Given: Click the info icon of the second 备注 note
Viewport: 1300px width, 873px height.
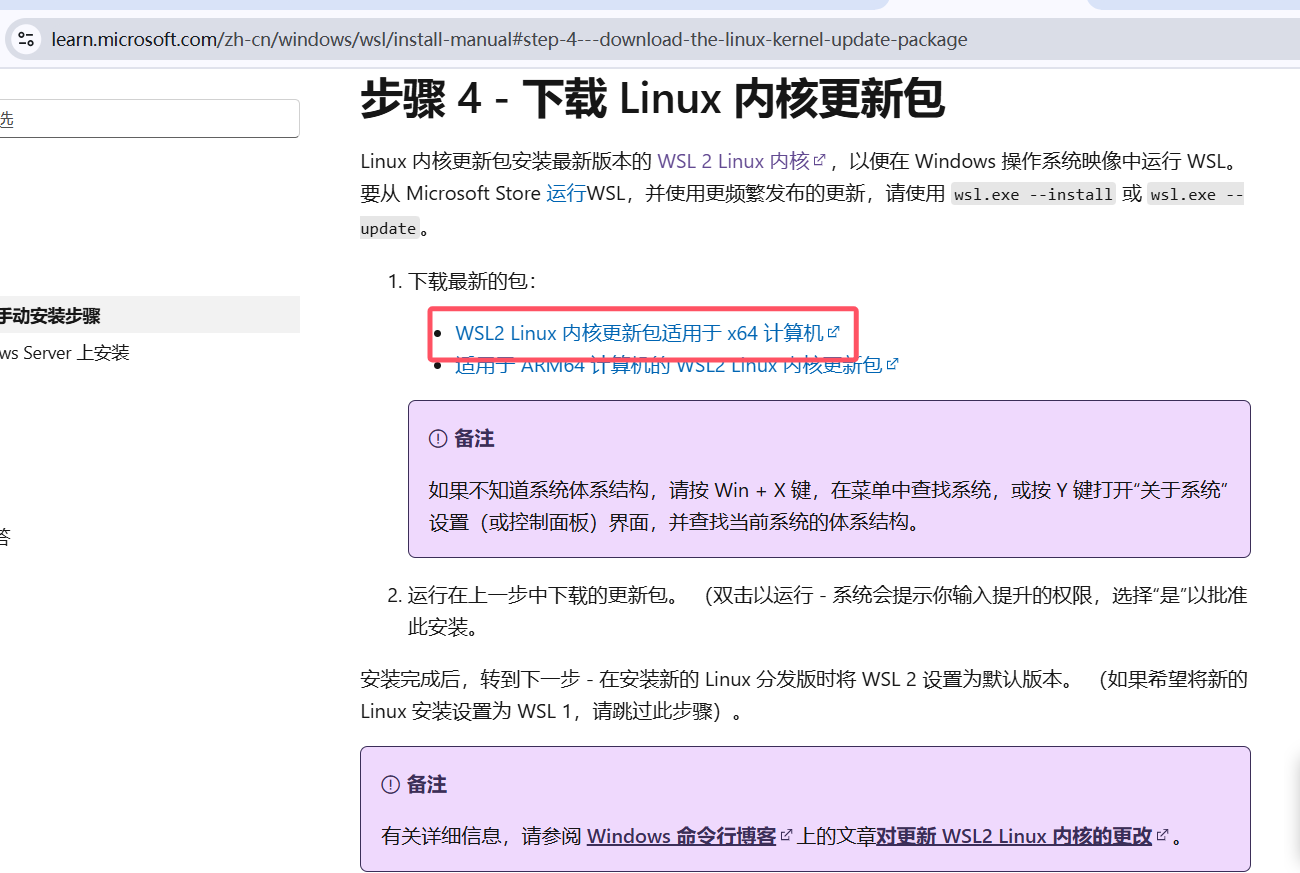Looking at the screenshot, I should click(390, 784).
